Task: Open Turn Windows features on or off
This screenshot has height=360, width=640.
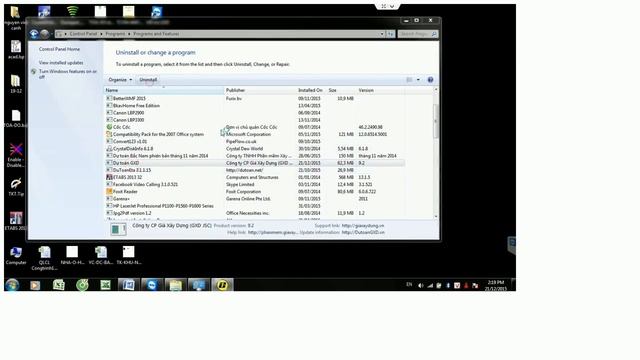Action: (68, 74)
